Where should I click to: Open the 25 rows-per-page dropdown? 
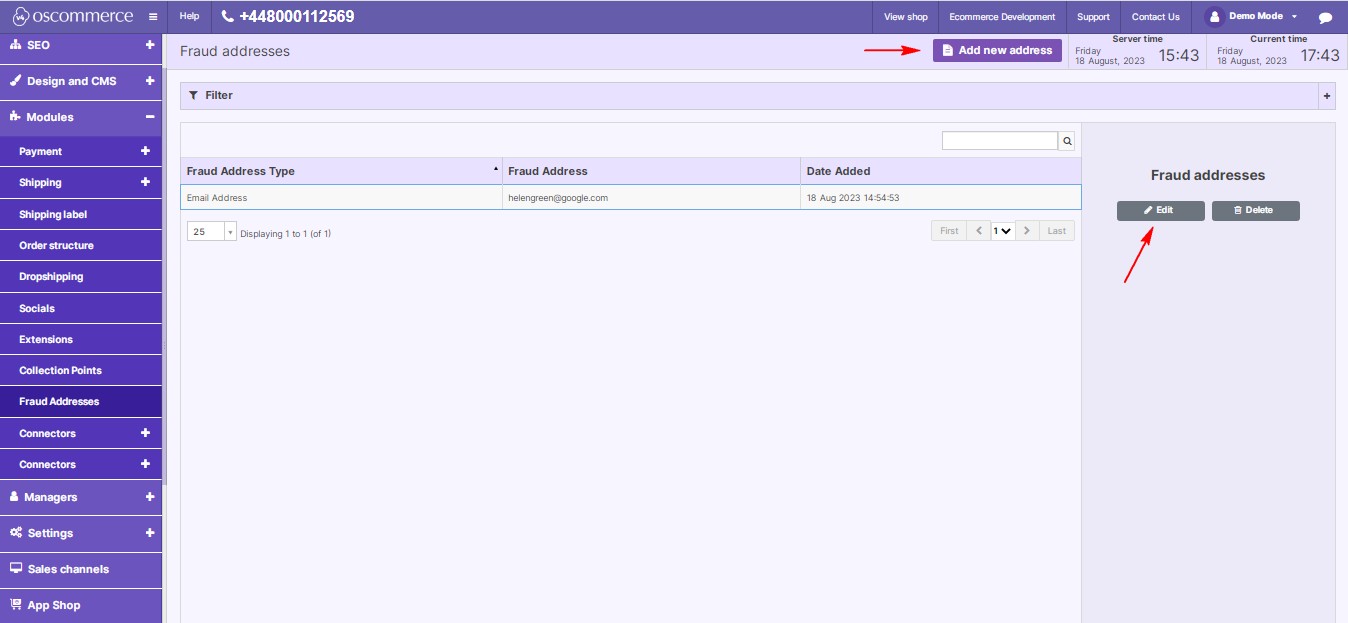[211, 232]
